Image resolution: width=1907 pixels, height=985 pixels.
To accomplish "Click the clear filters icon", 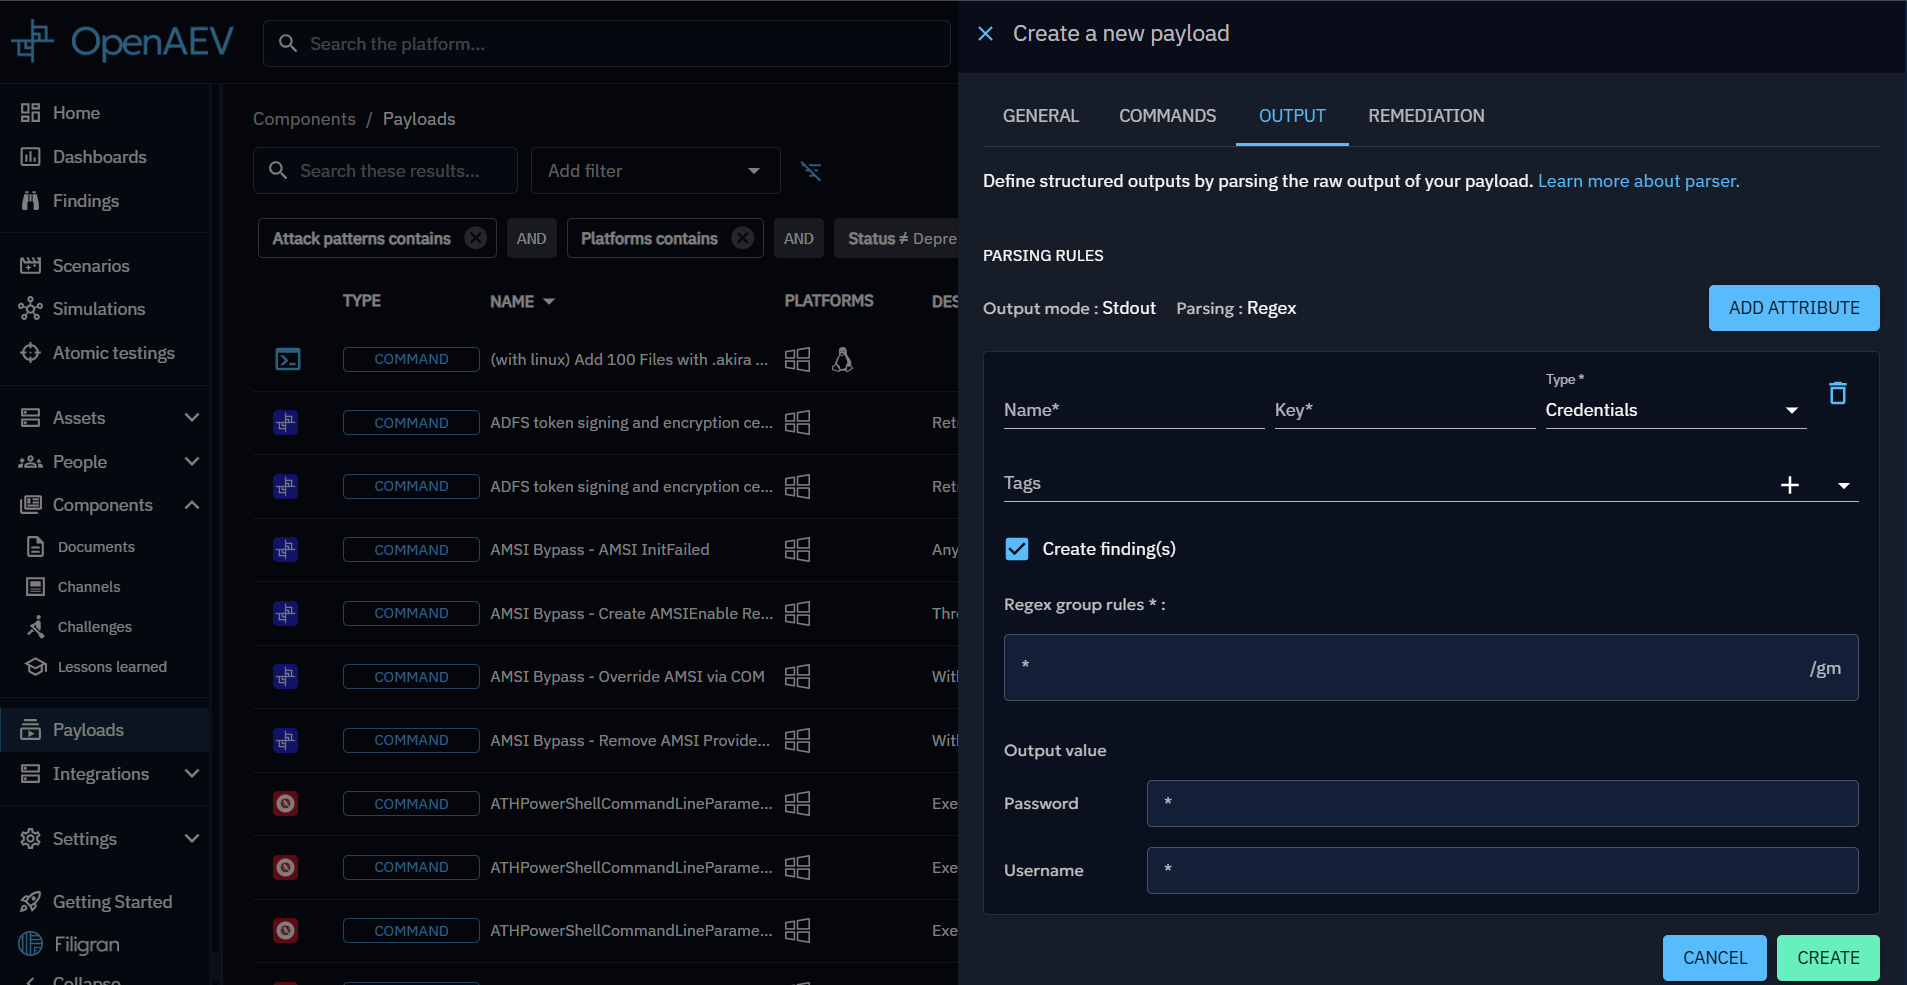I will click(x=811, y=171).
